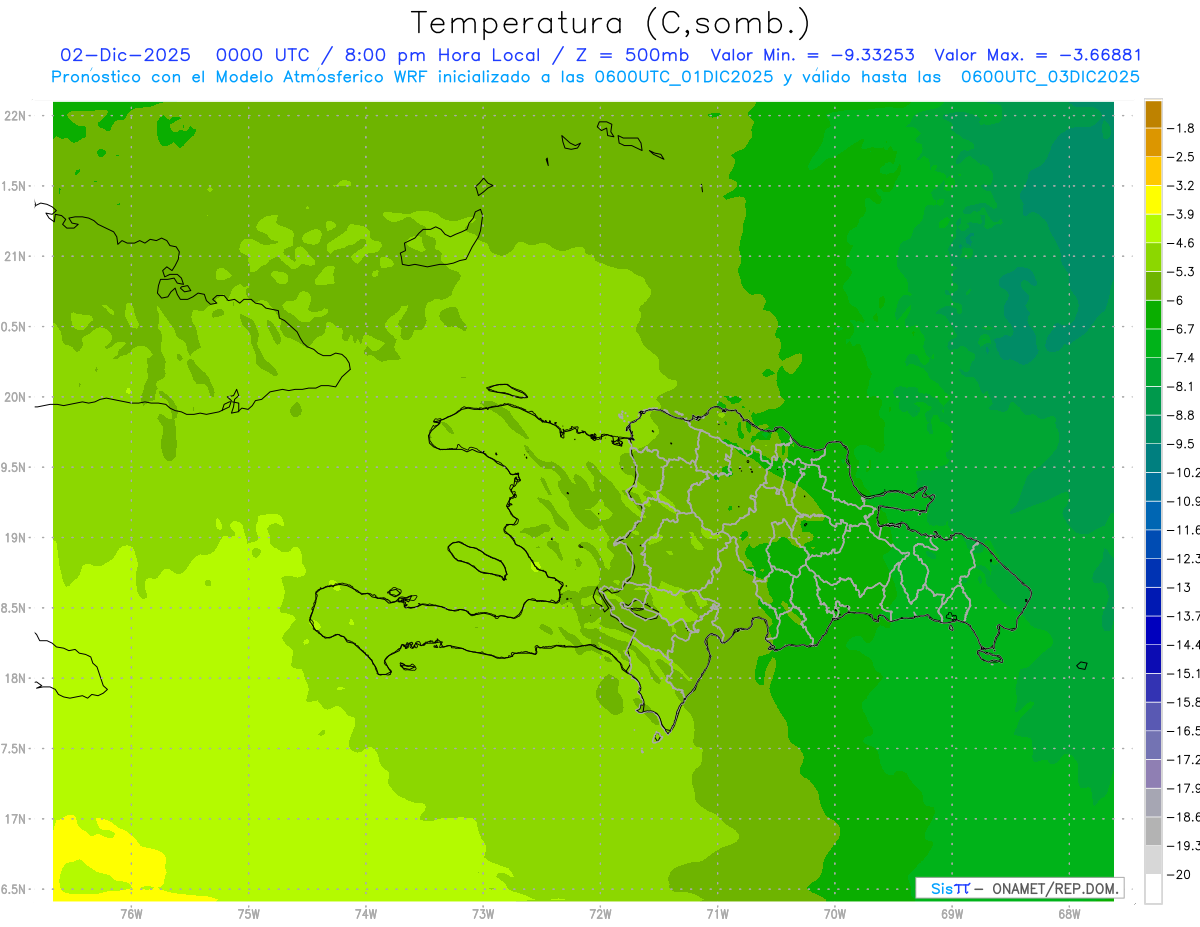Click the "70W" longitude axis label
This screenshot has height=927, width=1200.
click(x=835, y=913)
